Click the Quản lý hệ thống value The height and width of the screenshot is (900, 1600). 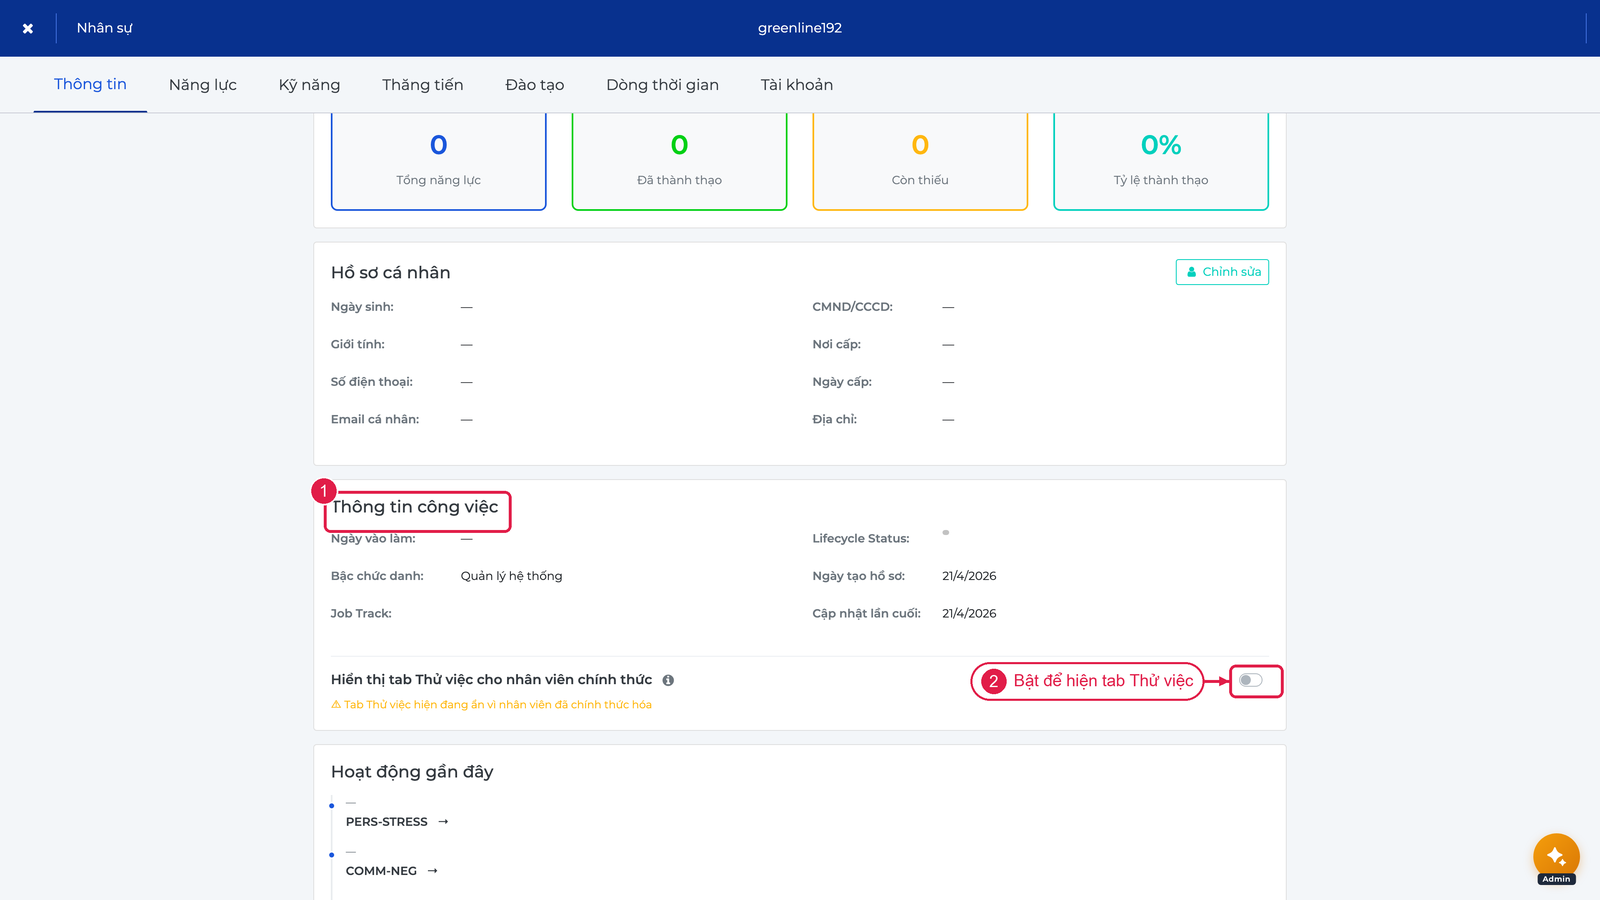[x=511, y=576]
